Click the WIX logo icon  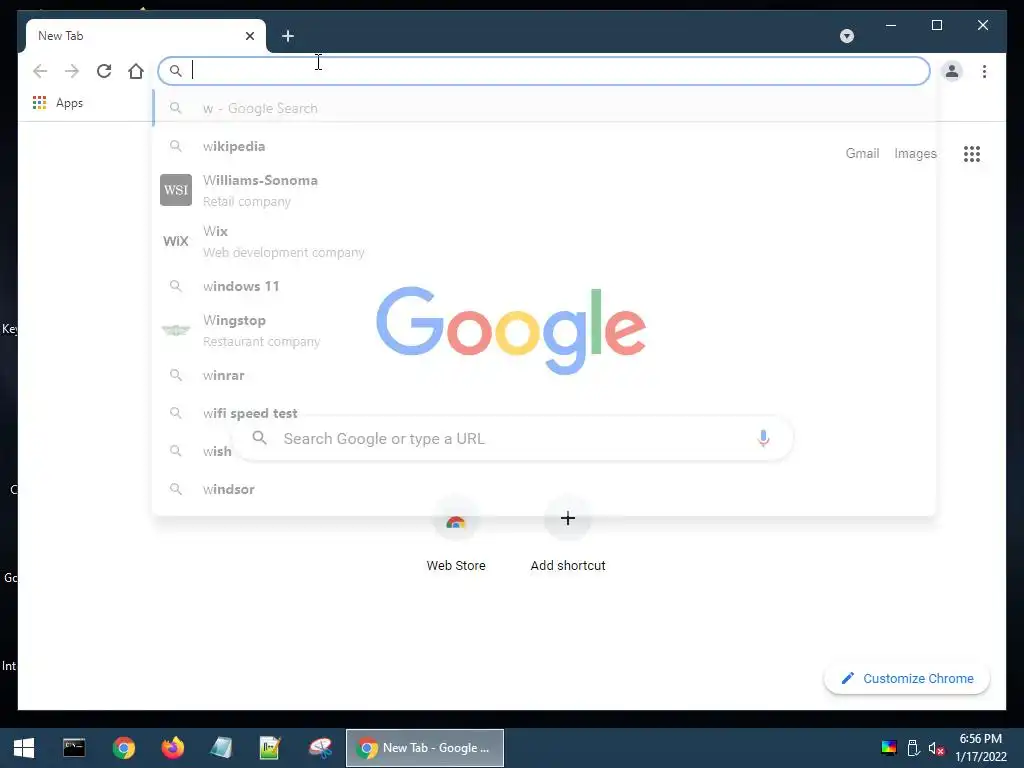(176, 241)
